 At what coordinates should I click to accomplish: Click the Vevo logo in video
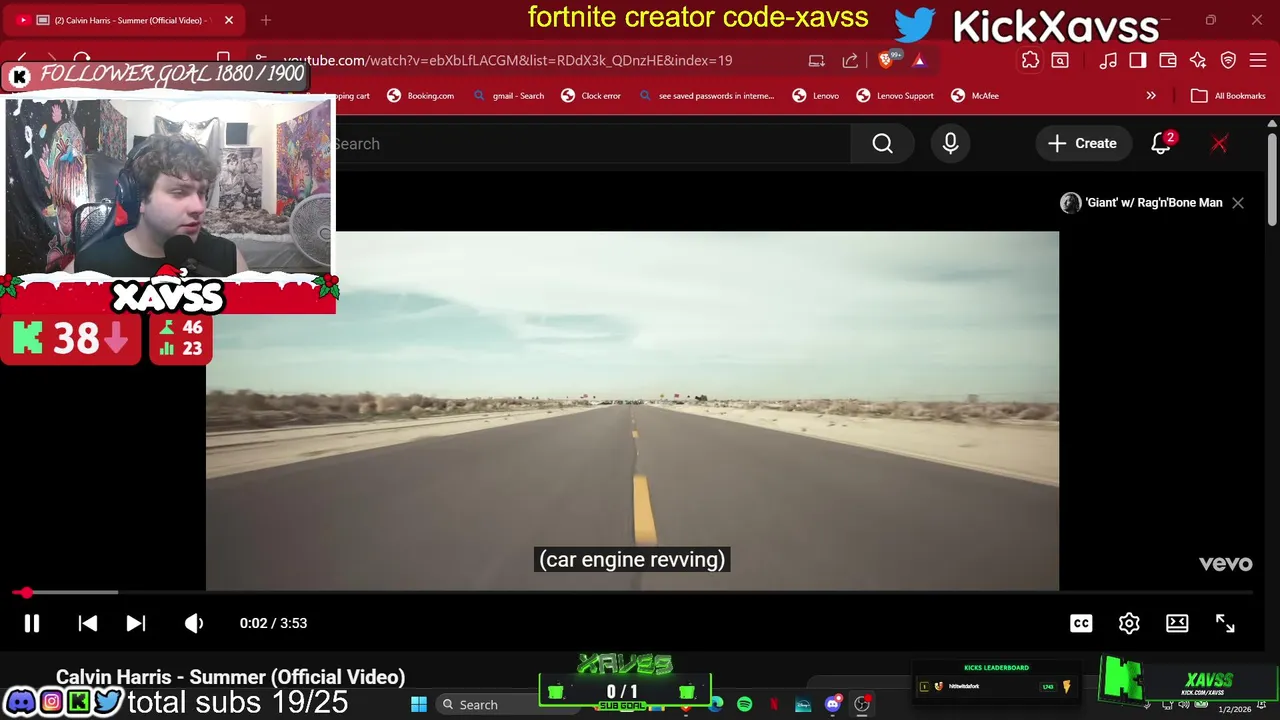pyautogui.click(x=1225, y=564)
